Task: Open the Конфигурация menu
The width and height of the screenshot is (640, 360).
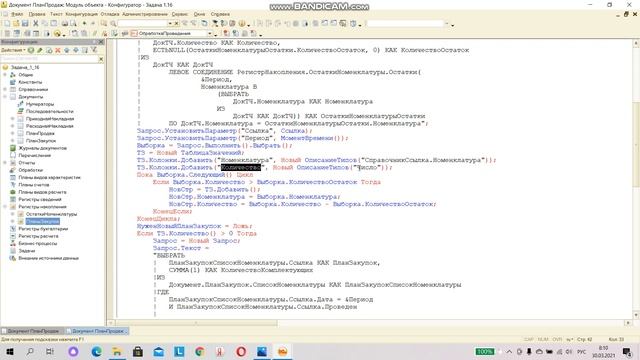Action: coord(81,14)
